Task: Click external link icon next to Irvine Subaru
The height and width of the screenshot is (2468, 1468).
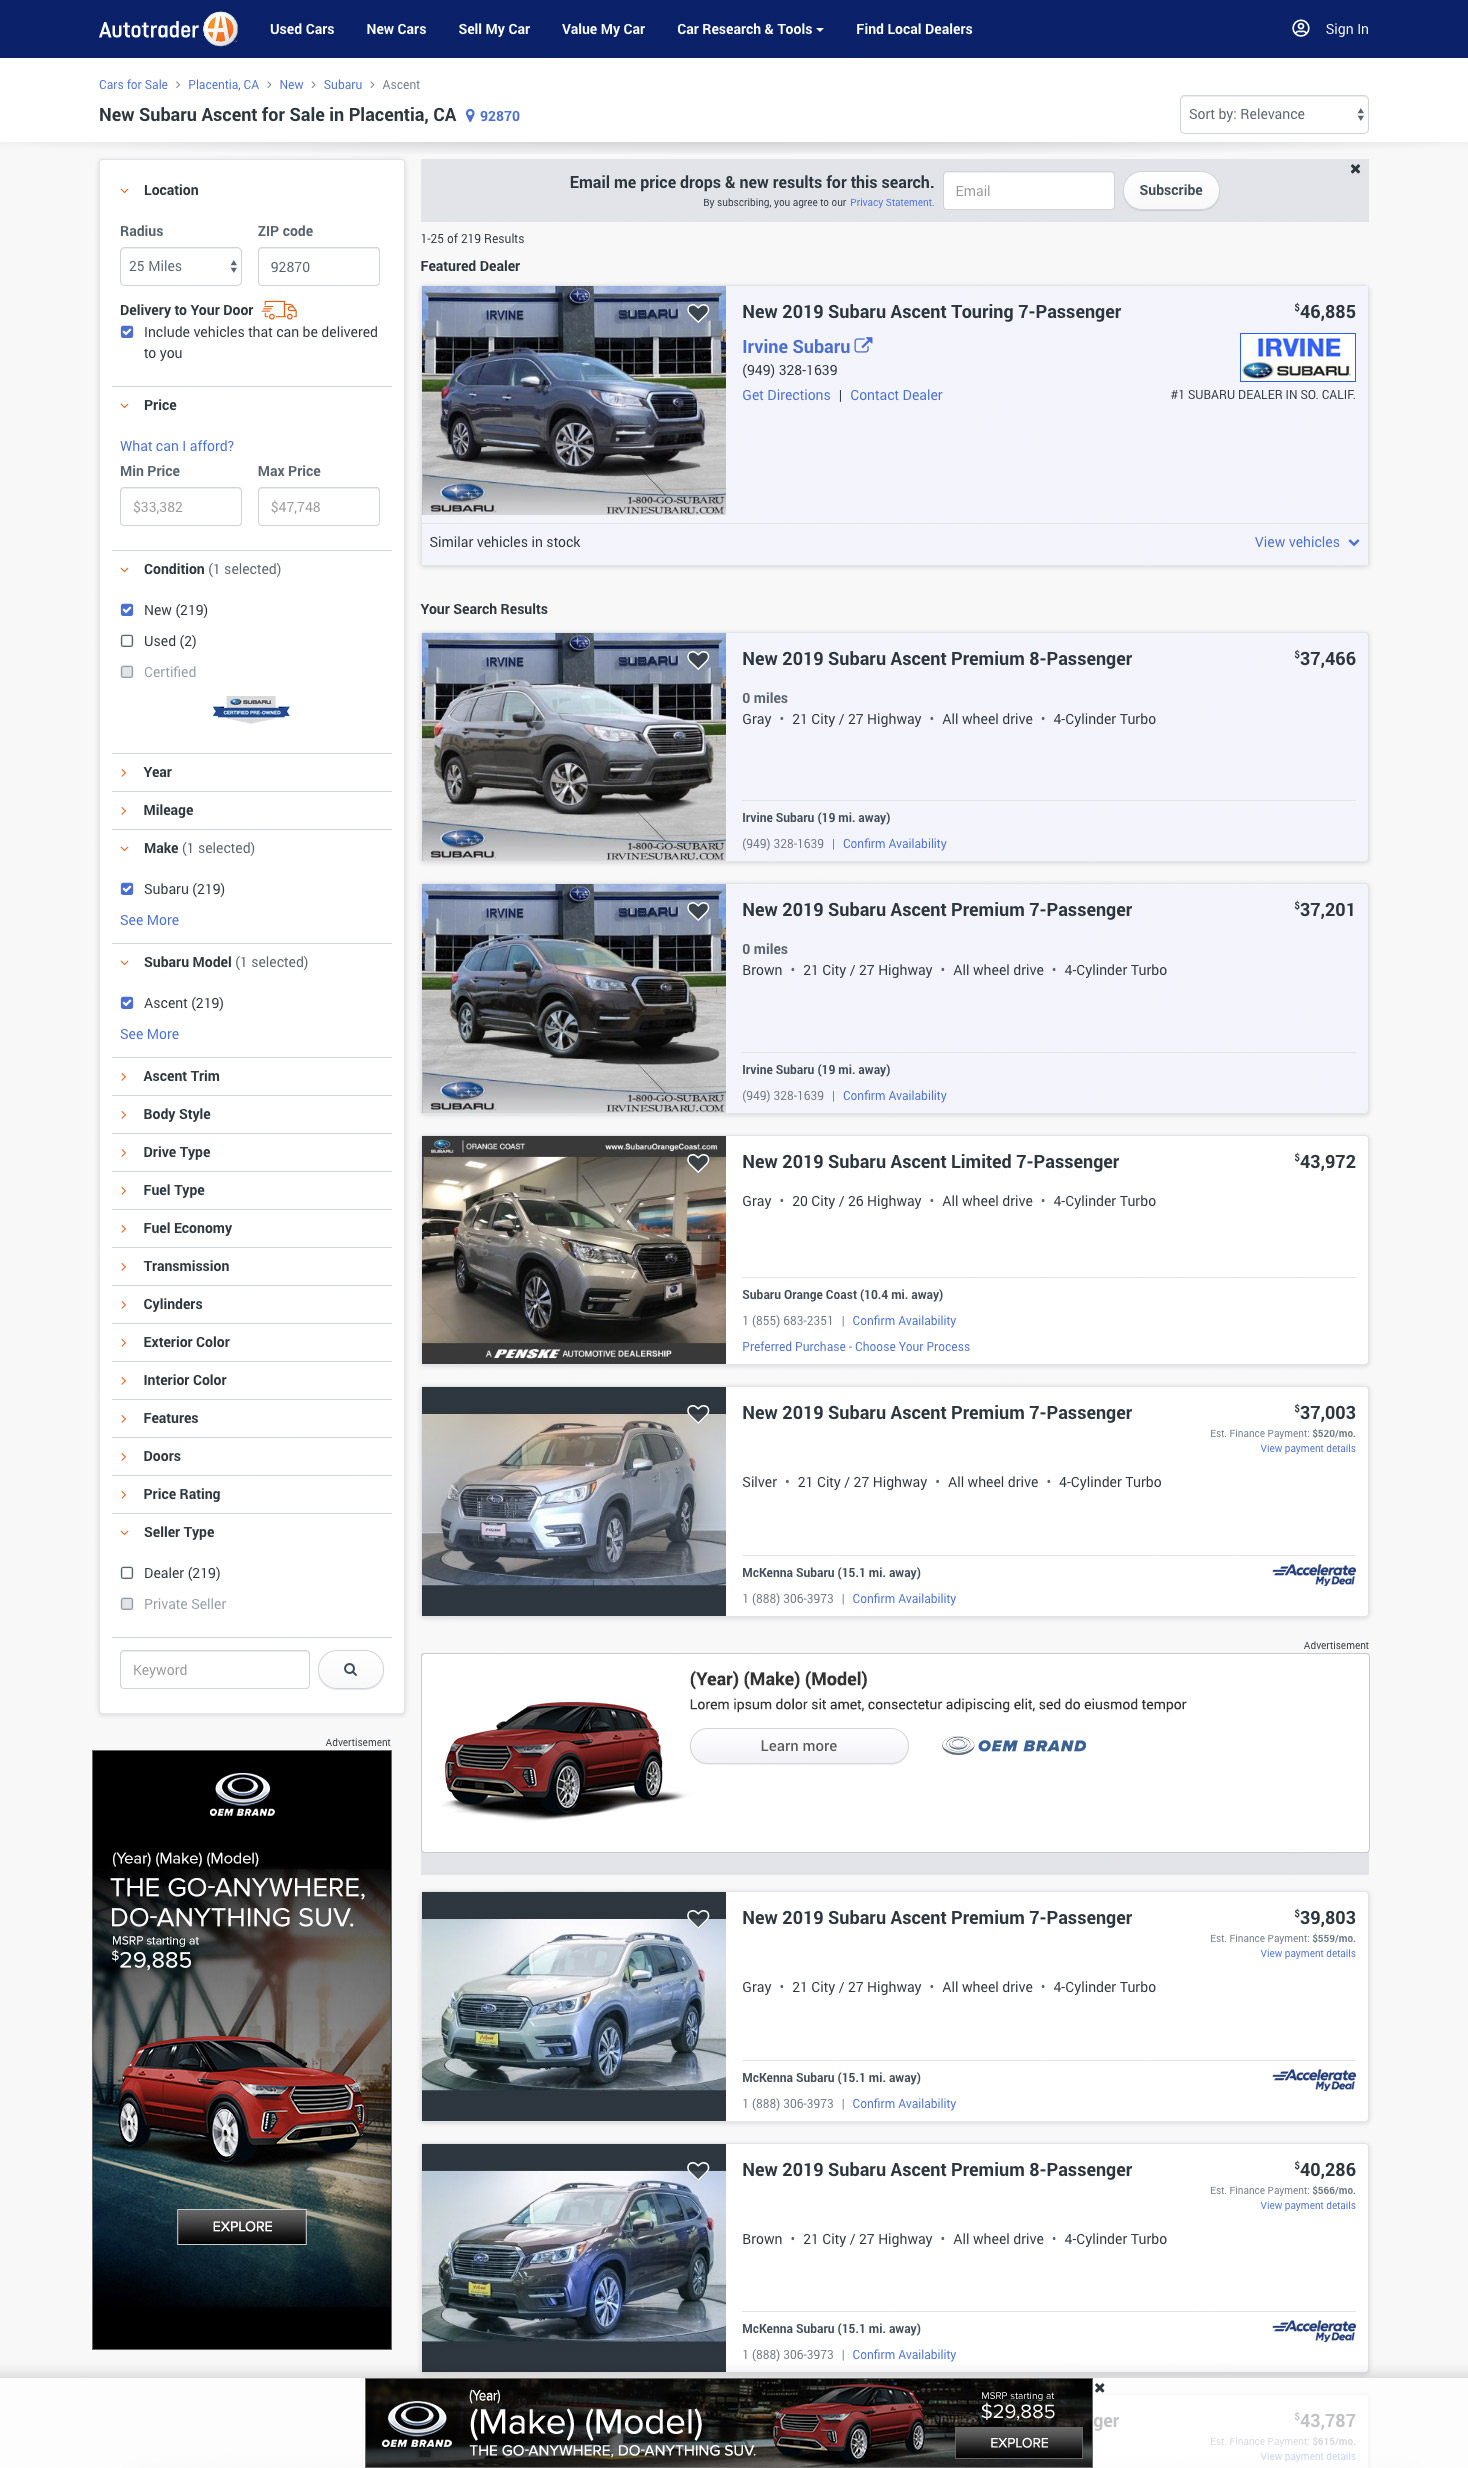Action: [863, 345]
